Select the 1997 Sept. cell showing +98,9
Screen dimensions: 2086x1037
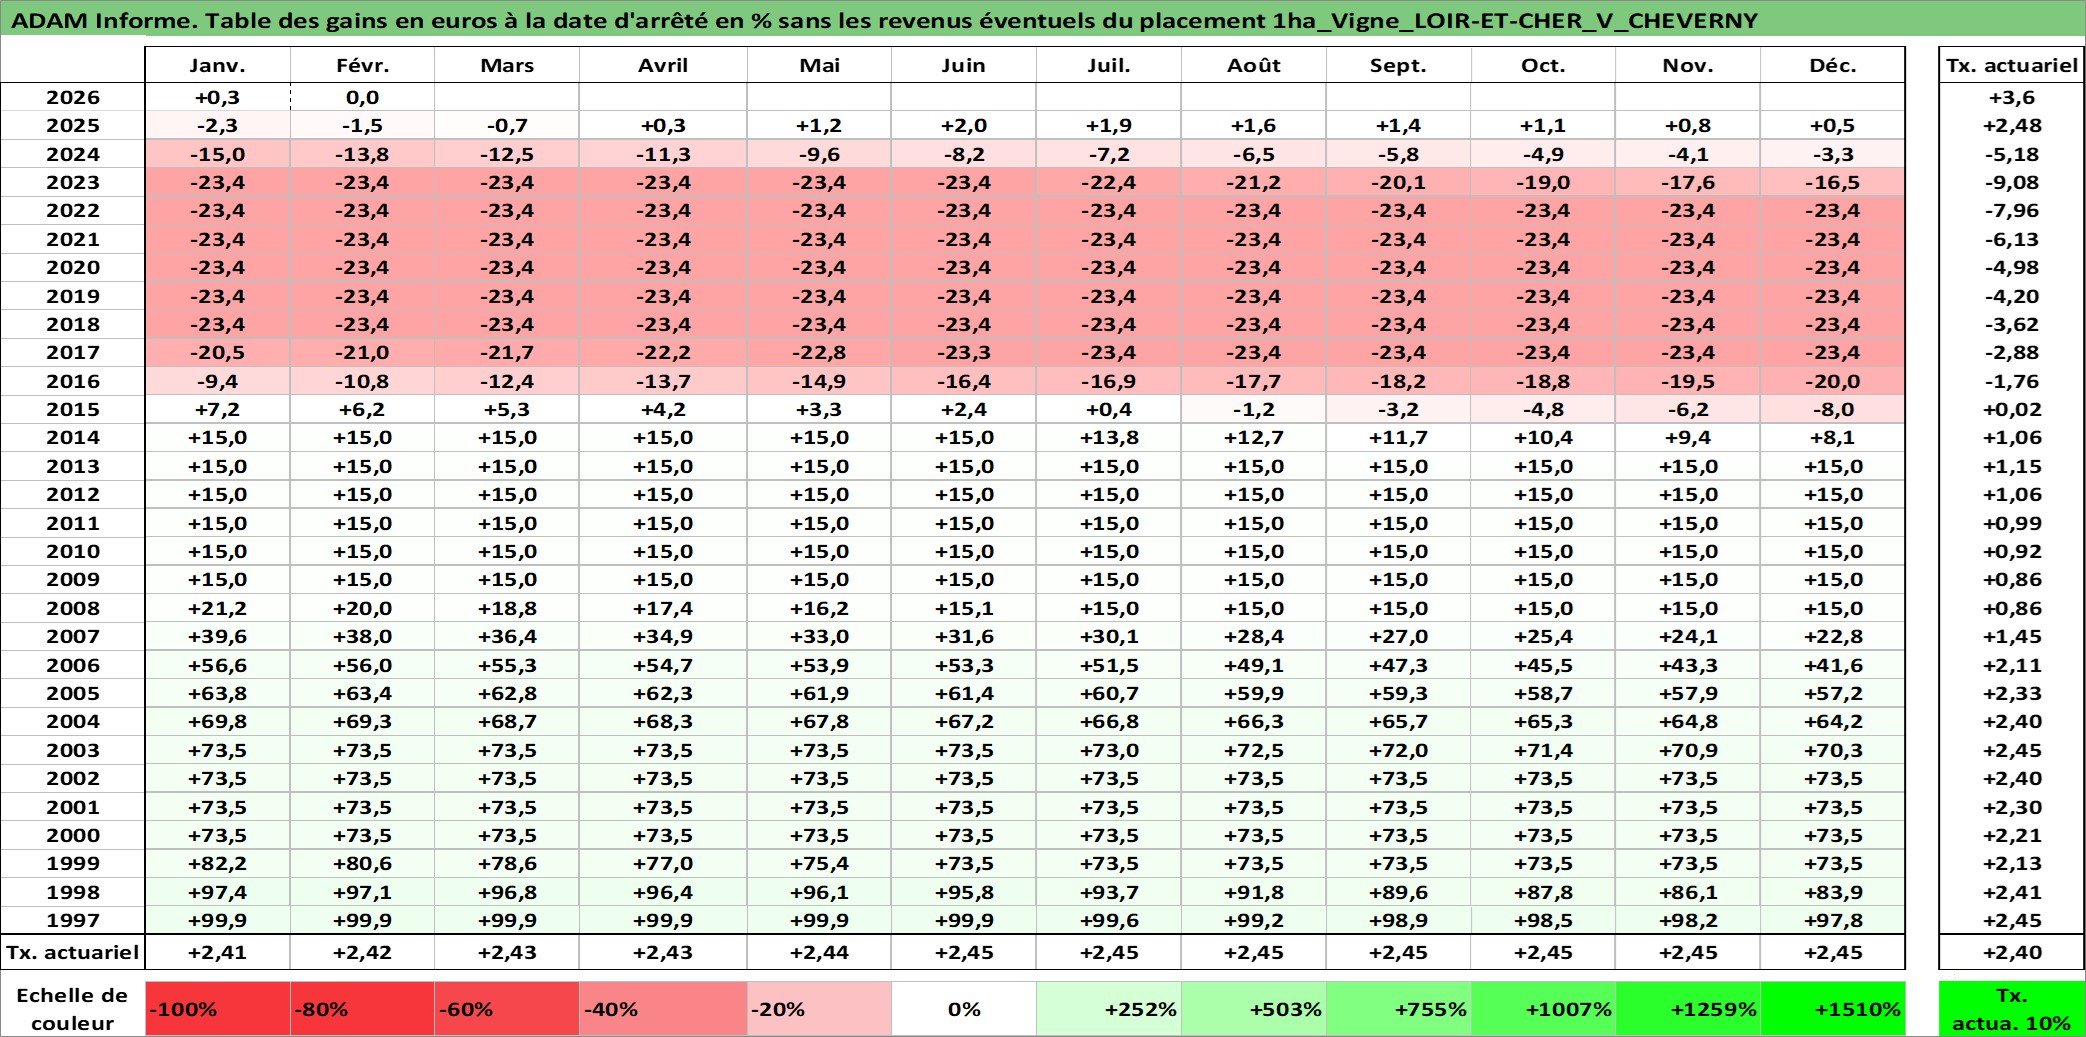pyautogui.click(x=1398, y=920)
